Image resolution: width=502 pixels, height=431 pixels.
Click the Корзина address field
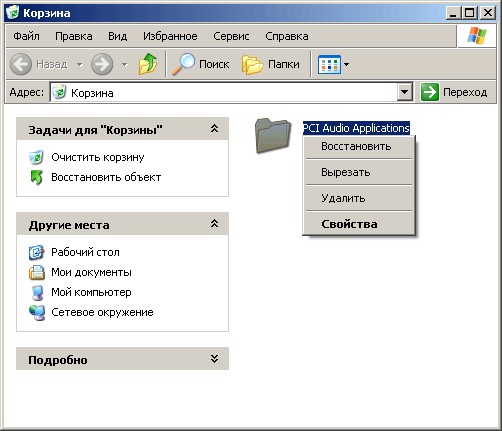coord(223,92)
